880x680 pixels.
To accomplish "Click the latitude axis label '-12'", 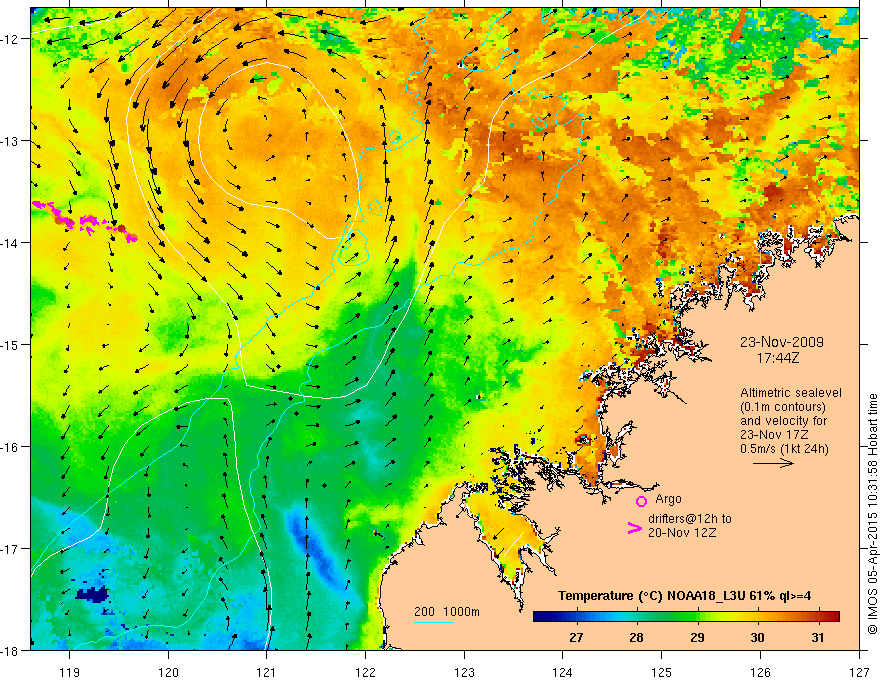I will coord(10,39).
